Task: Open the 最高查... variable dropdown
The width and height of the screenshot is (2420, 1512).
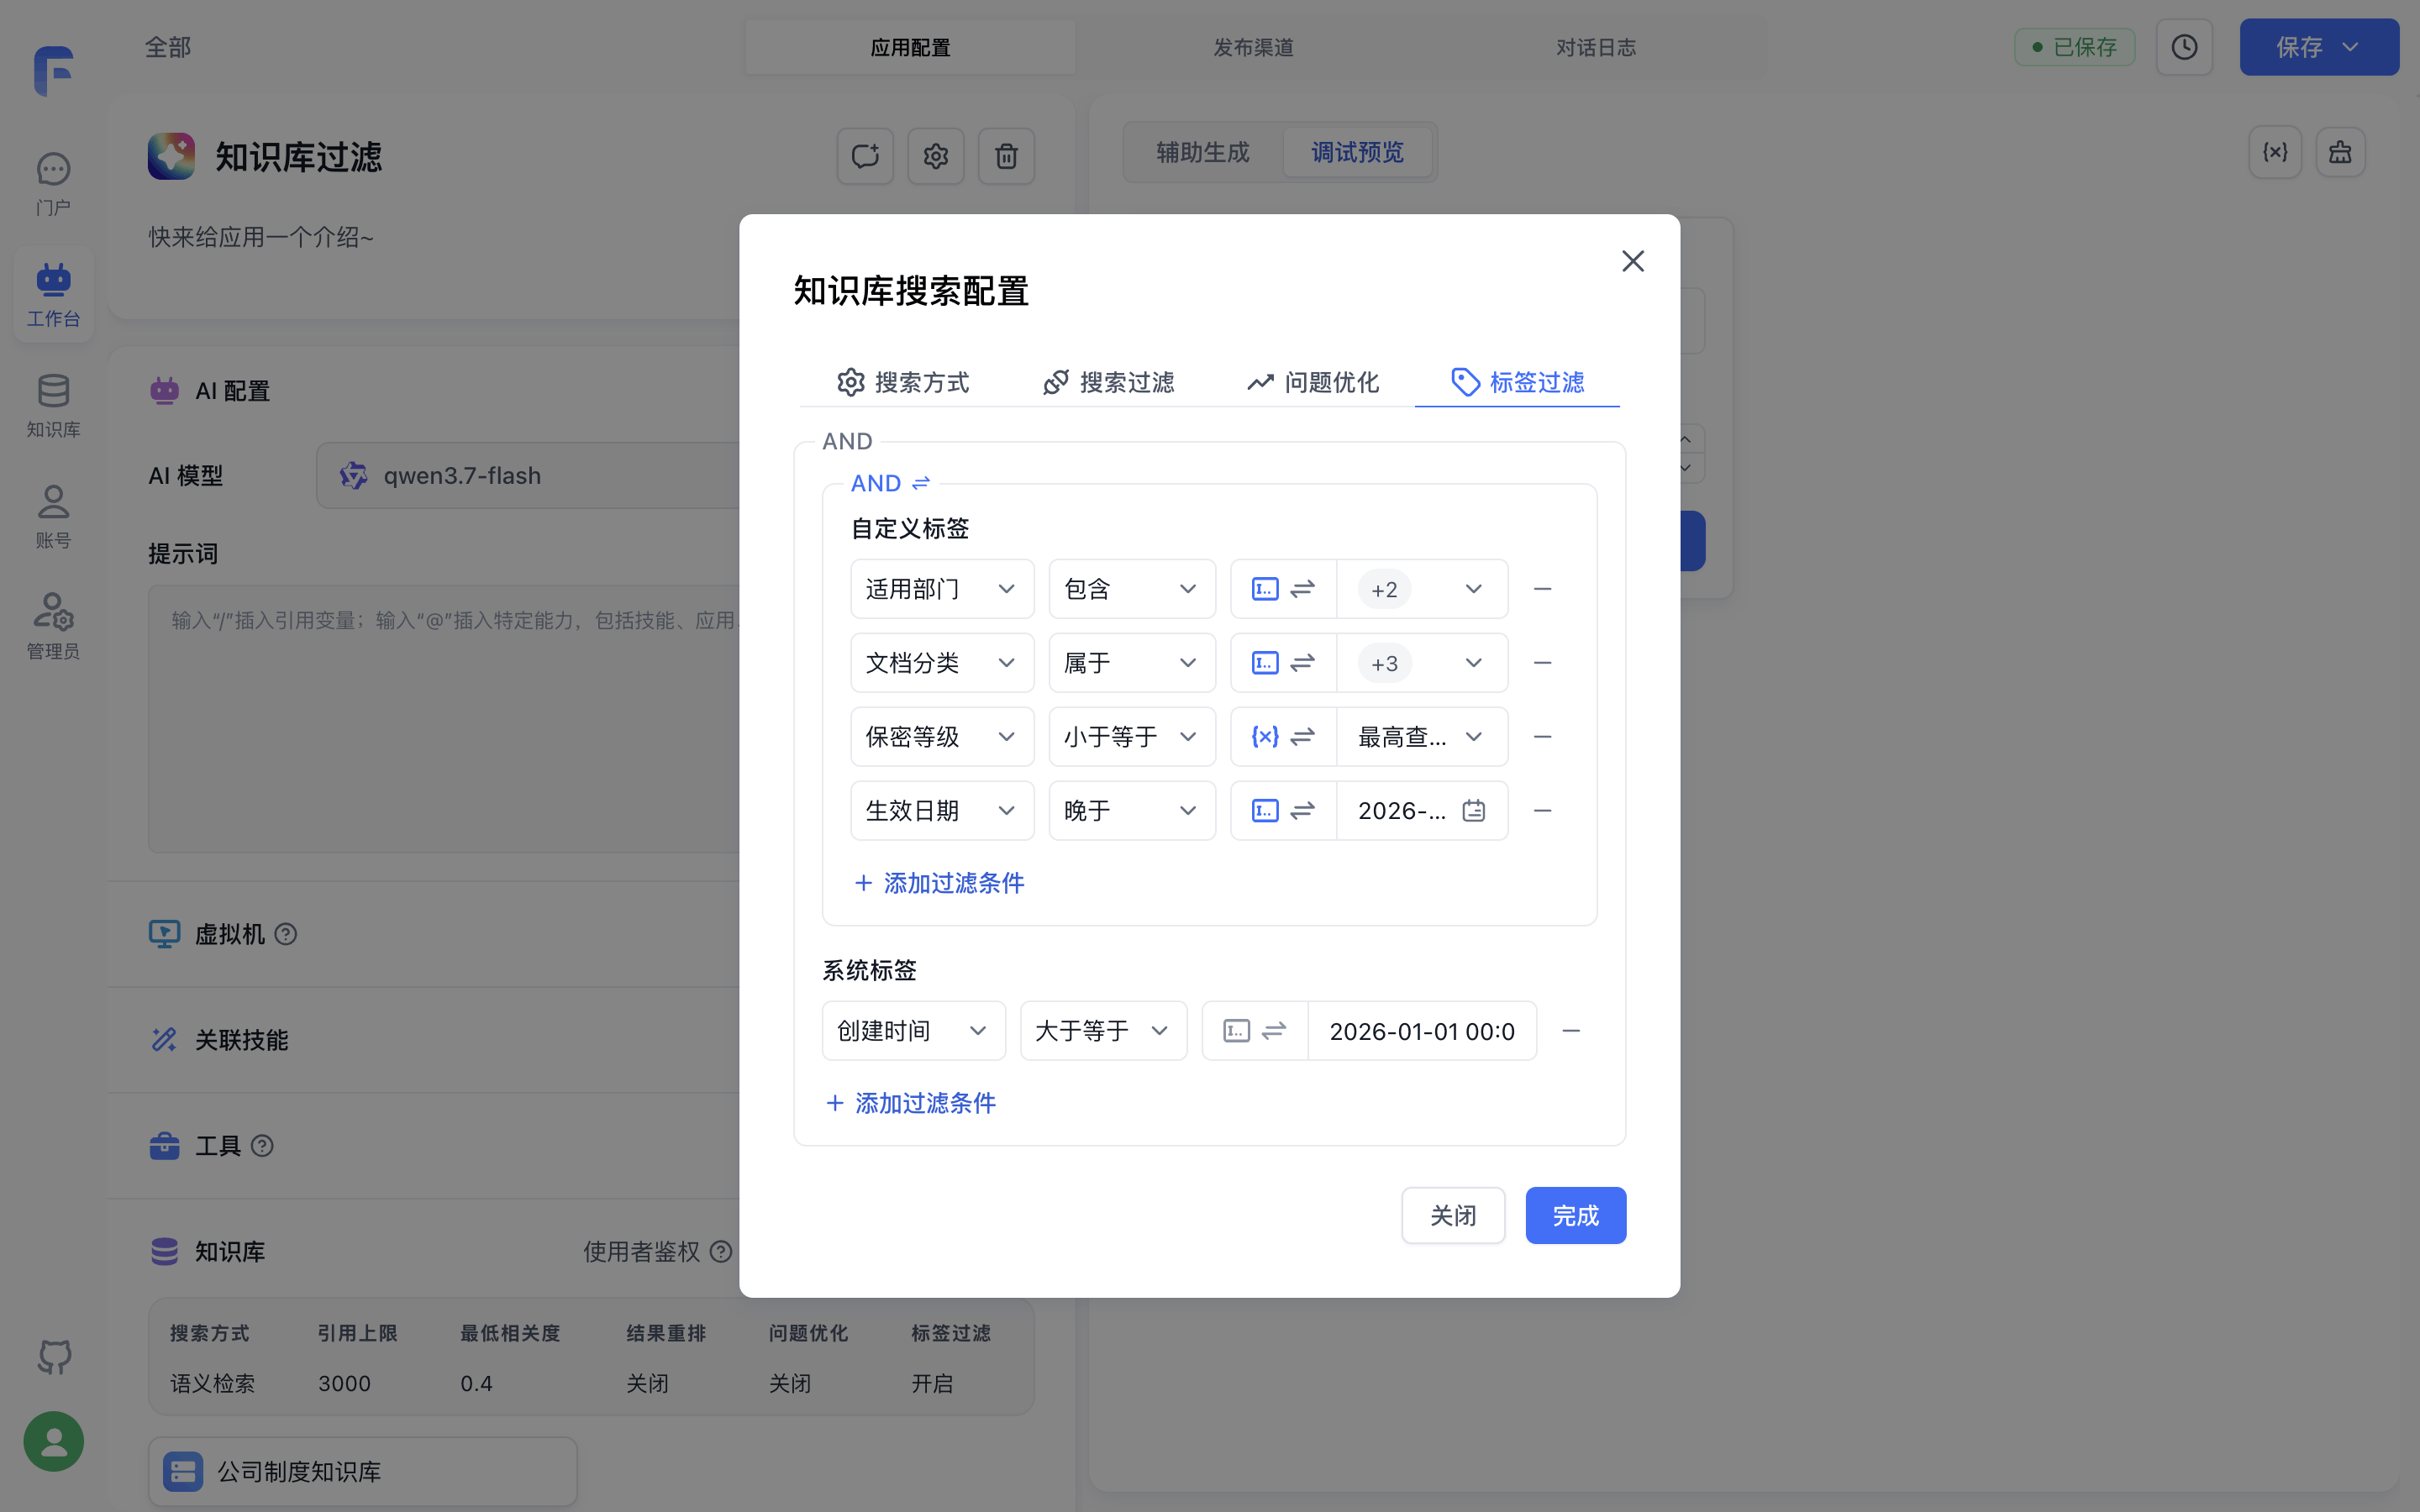Action: 1422,737
